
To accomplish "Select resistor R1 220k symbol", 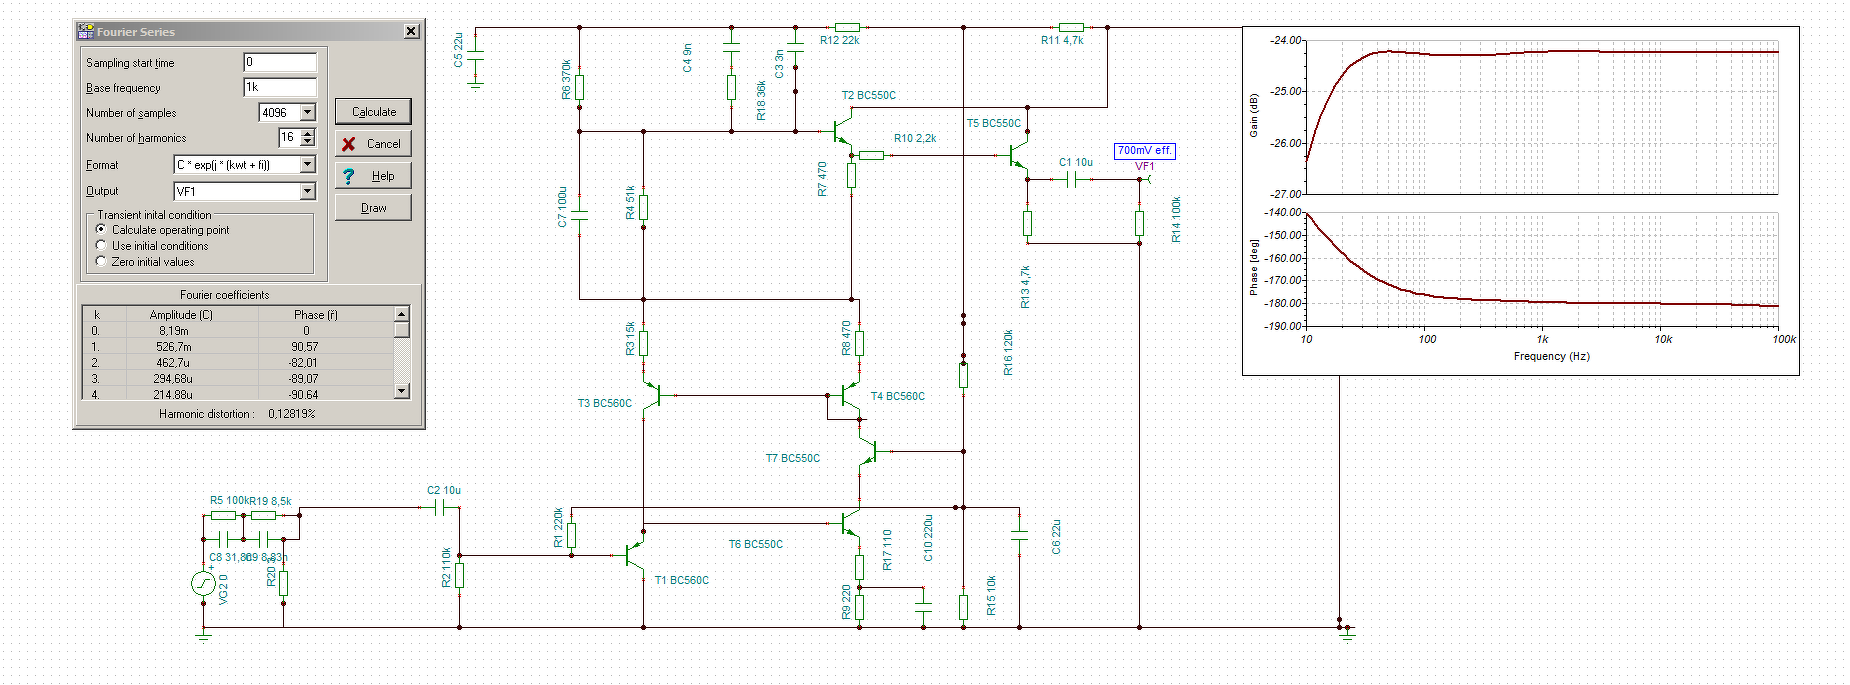I will 571,535.
